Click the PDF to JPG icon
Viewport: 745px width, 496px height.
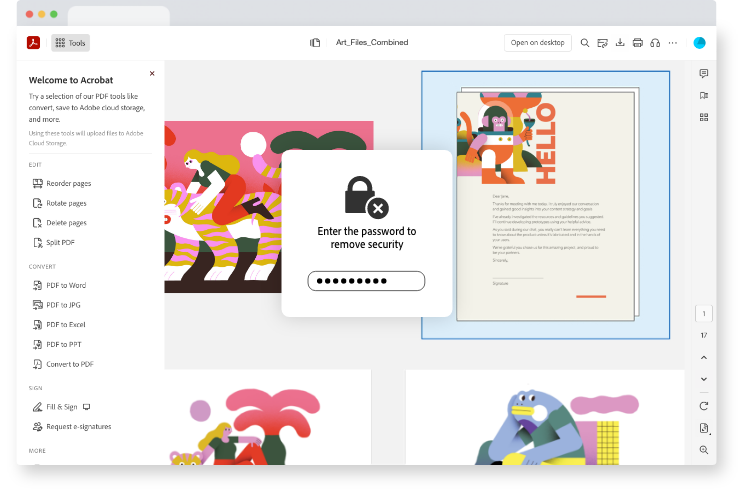pos(38,305)
